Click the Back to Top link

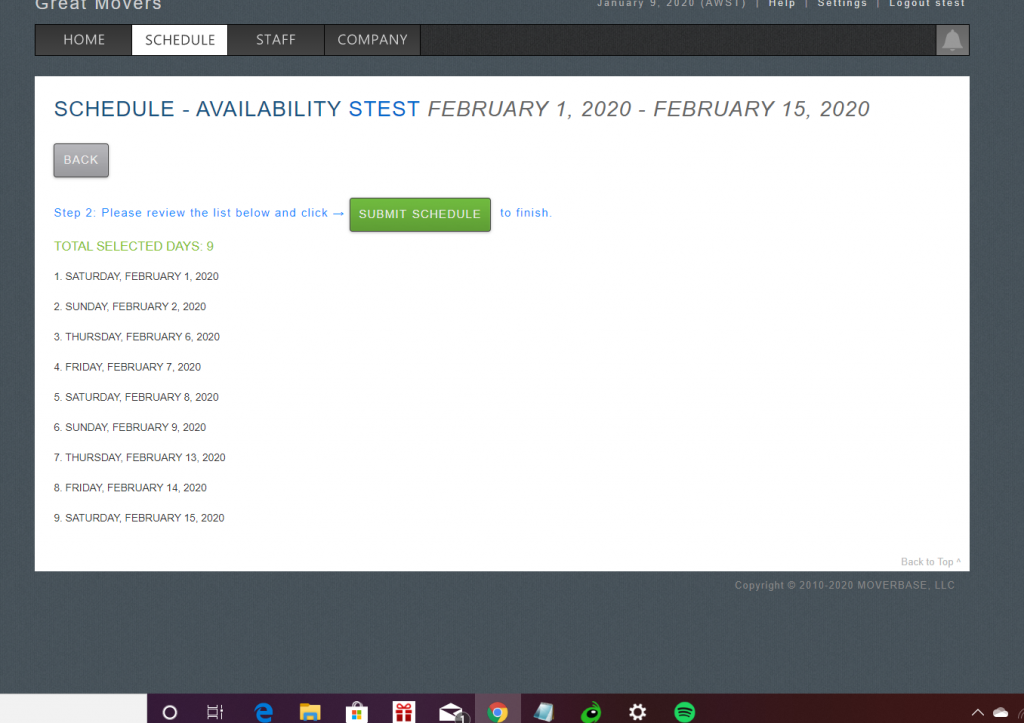point(930,562)
